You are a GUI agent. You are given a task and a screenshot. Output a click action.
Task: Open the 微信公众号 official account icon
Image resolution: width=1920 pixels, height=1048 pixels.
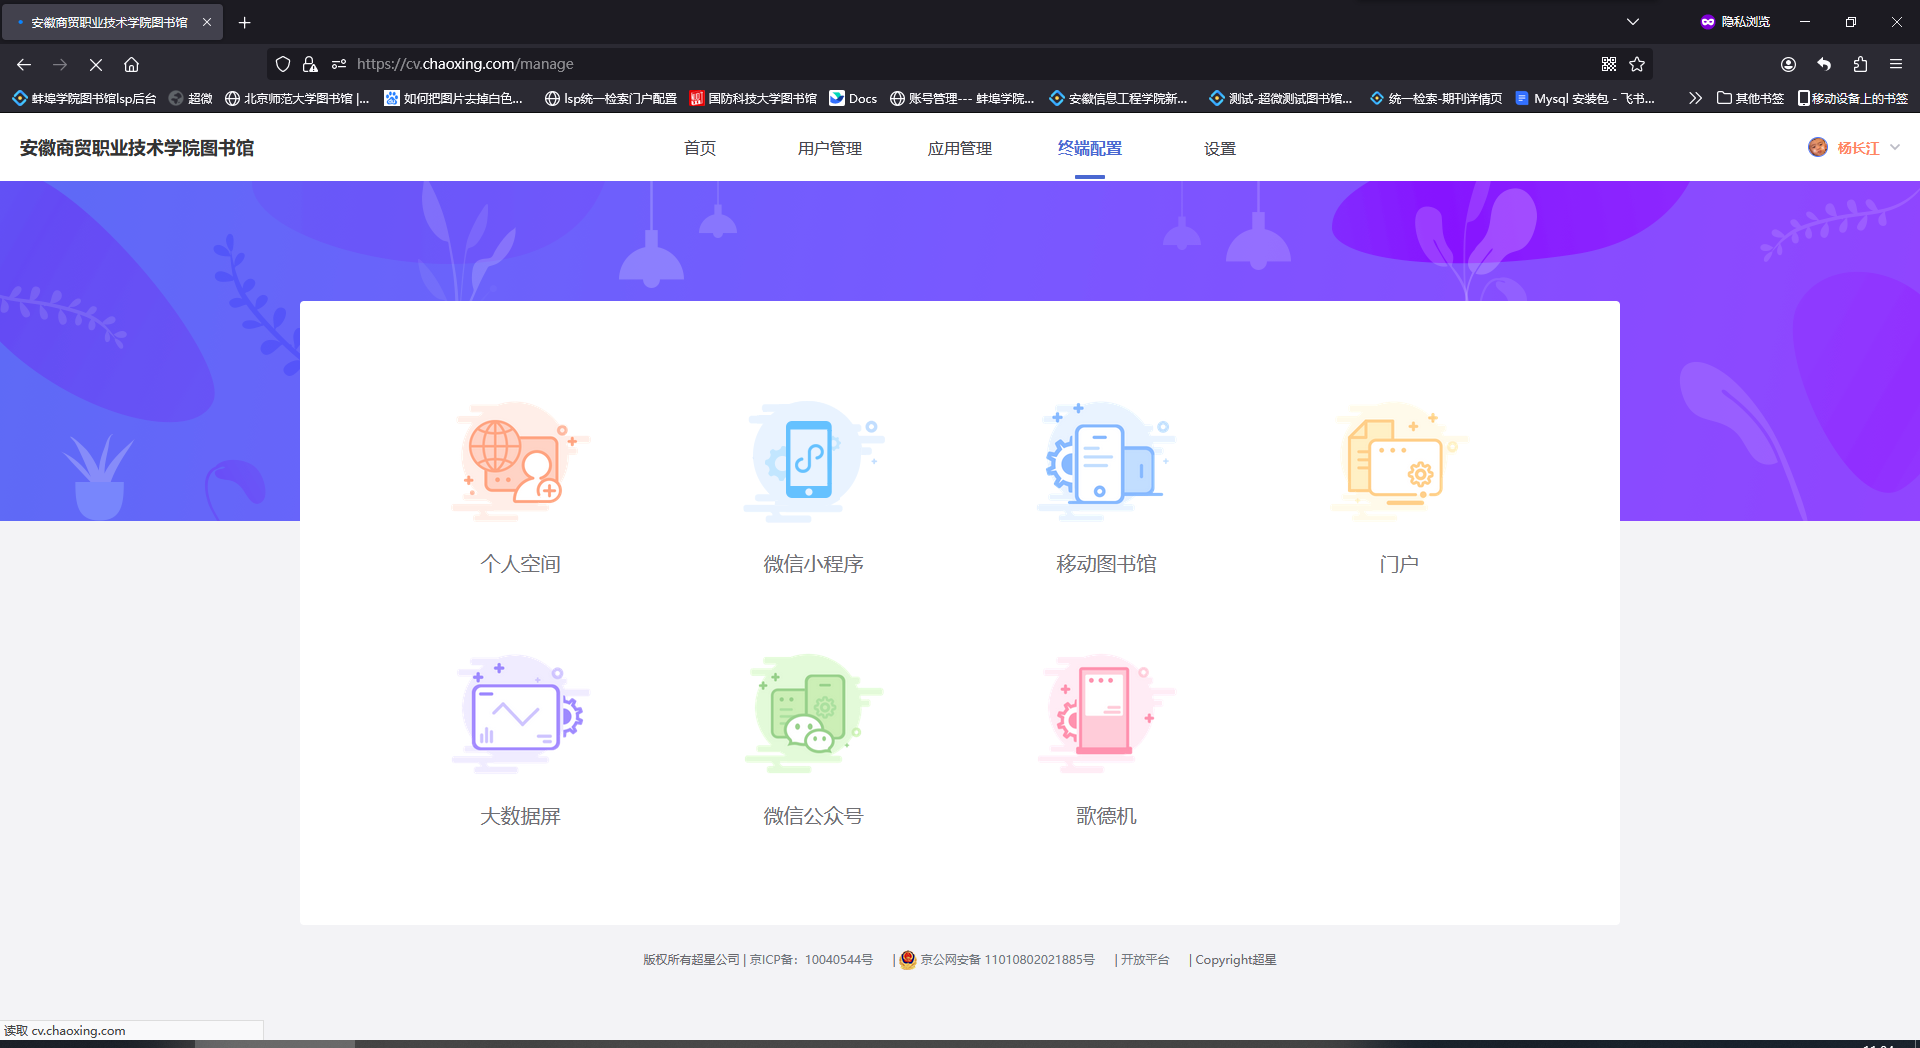(x=813, y=714)
